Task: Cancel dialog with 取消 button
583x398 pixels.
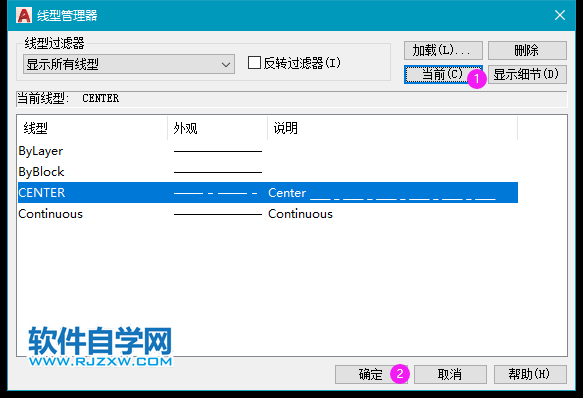Action: click(x=450, y=374)
